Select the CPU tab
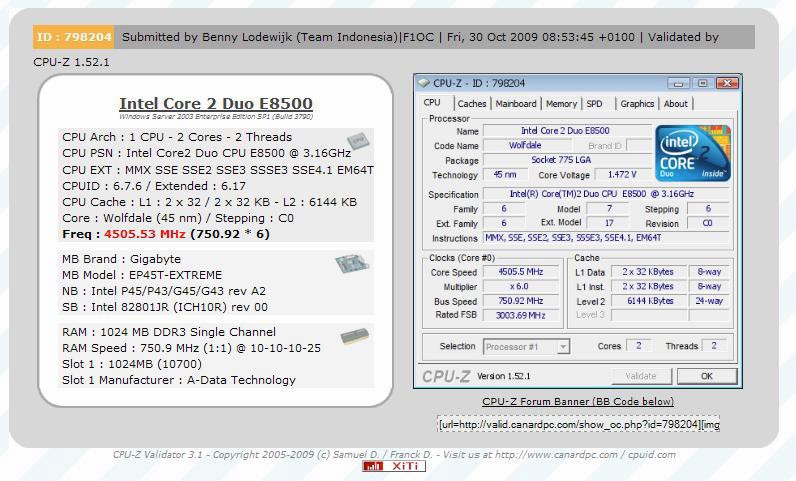This screenshot has width=796, height=481. pos(432,103)
